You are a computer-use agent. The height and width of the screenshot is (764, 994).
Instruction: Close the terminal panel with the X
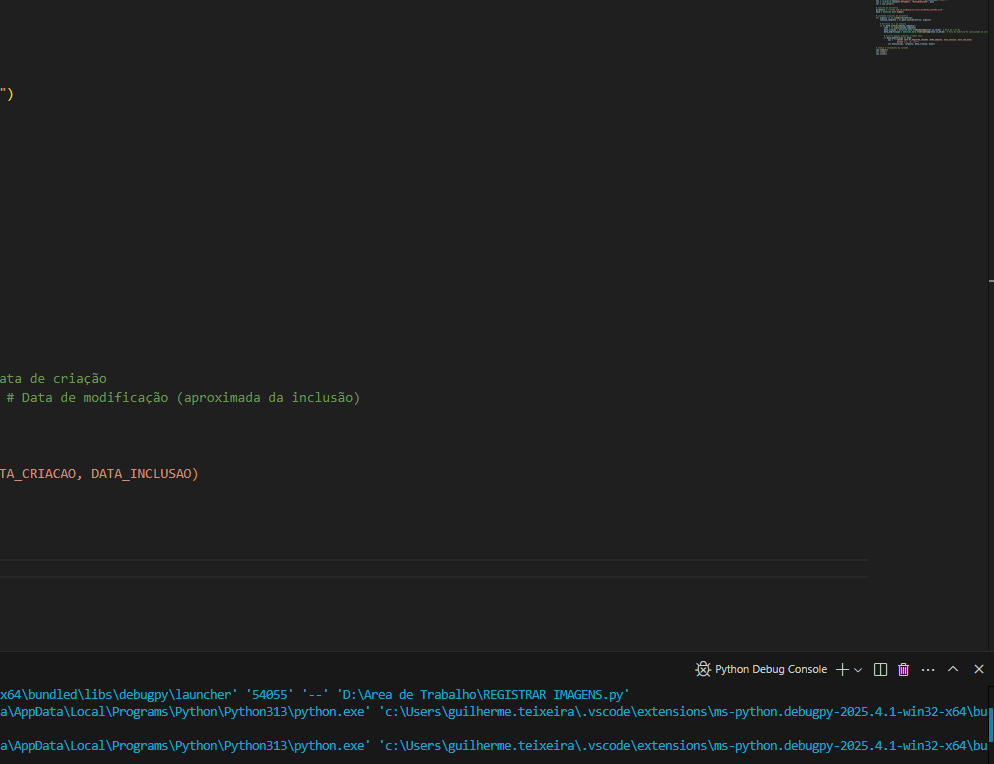click(x=979, y=669)
